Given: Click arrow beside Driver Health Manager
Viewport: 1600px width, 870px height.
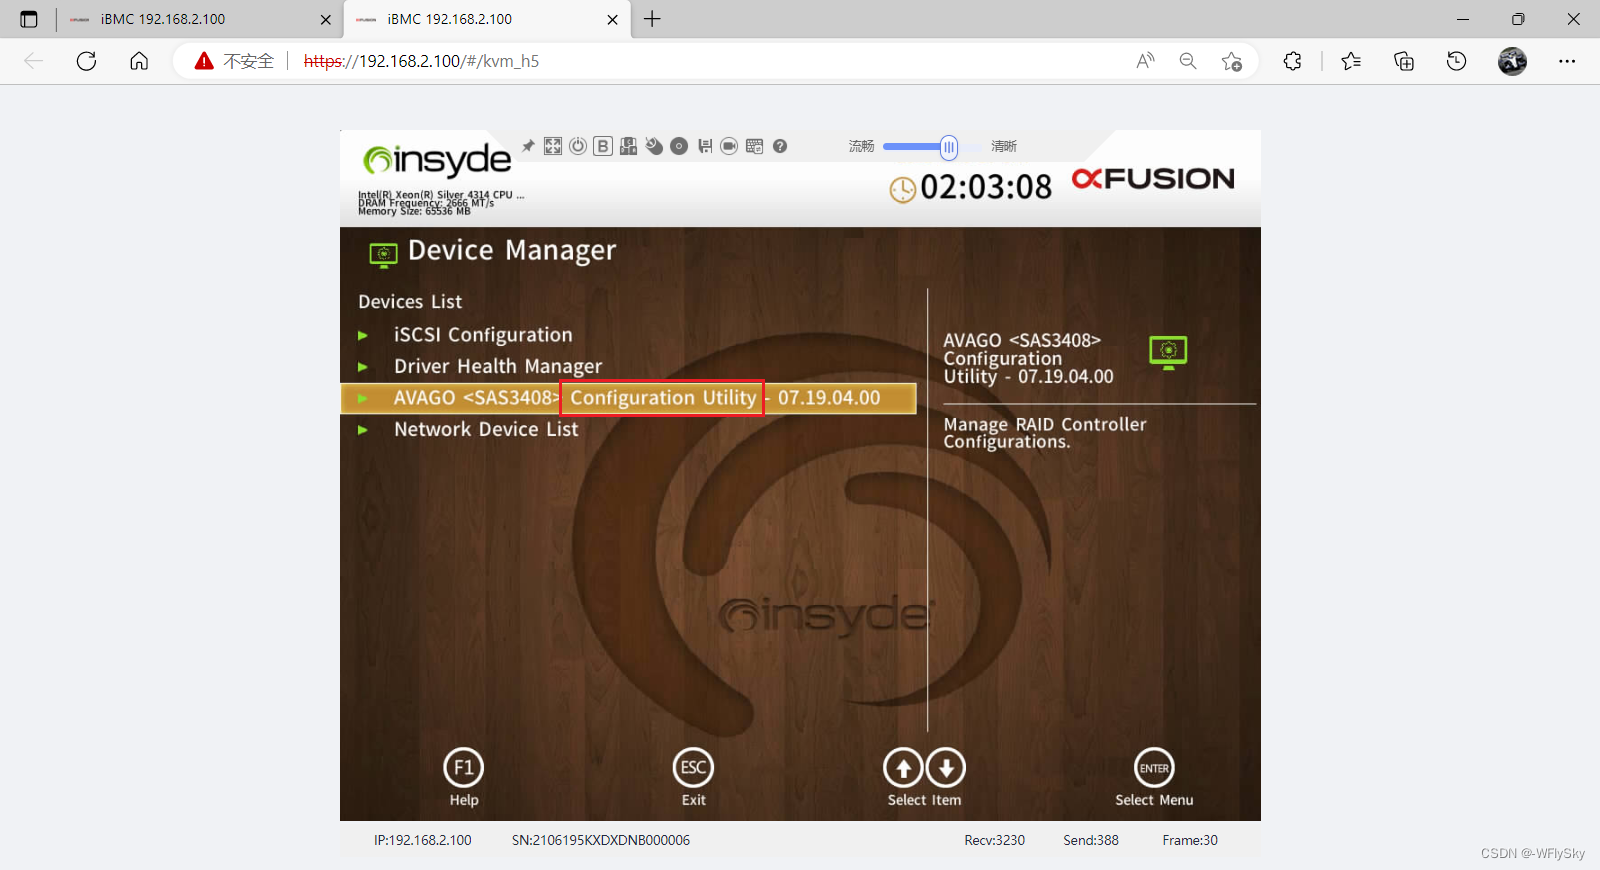Looking at the screenshot, I should pos(363,367).
